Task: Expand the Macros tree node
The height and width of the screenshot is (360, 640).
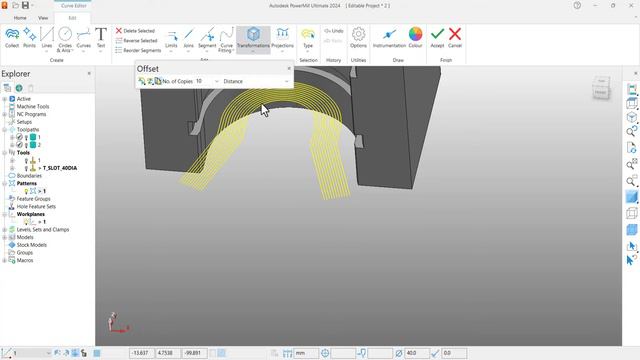Action: tap(4, 260)
